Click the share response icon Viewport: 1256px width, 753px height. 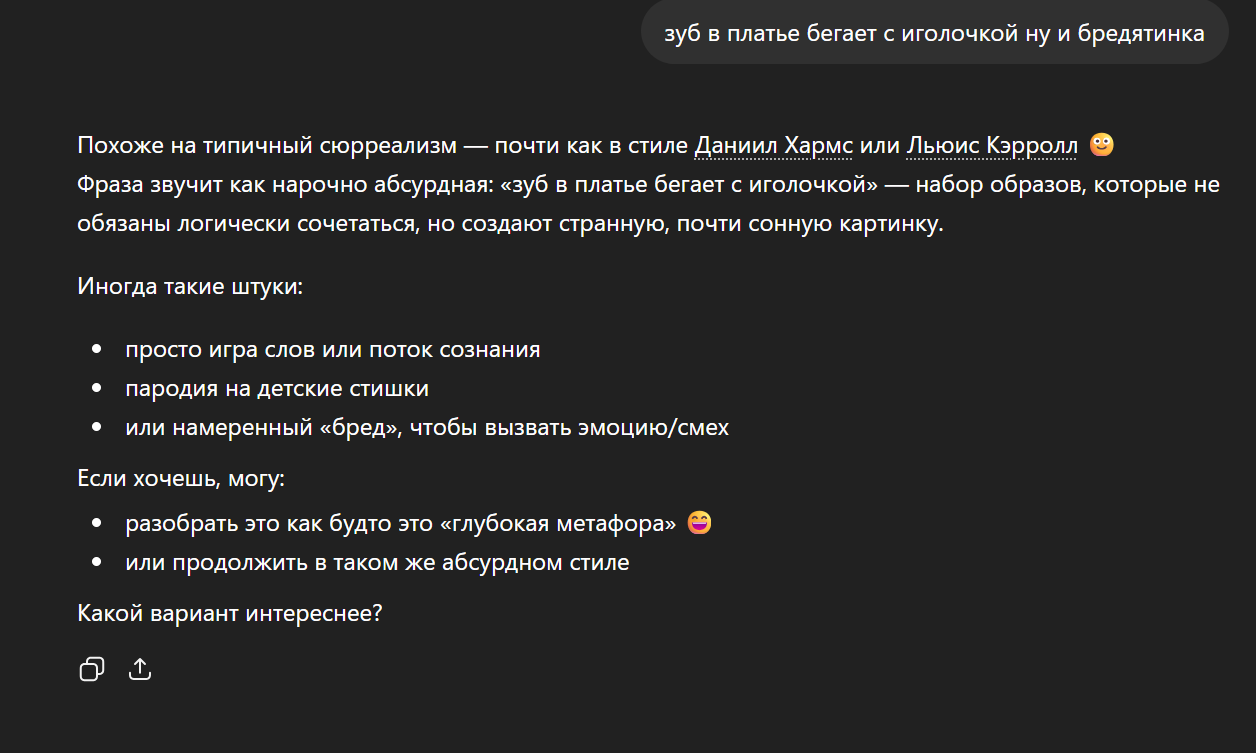pyautogui.click(x=140, y=669)
